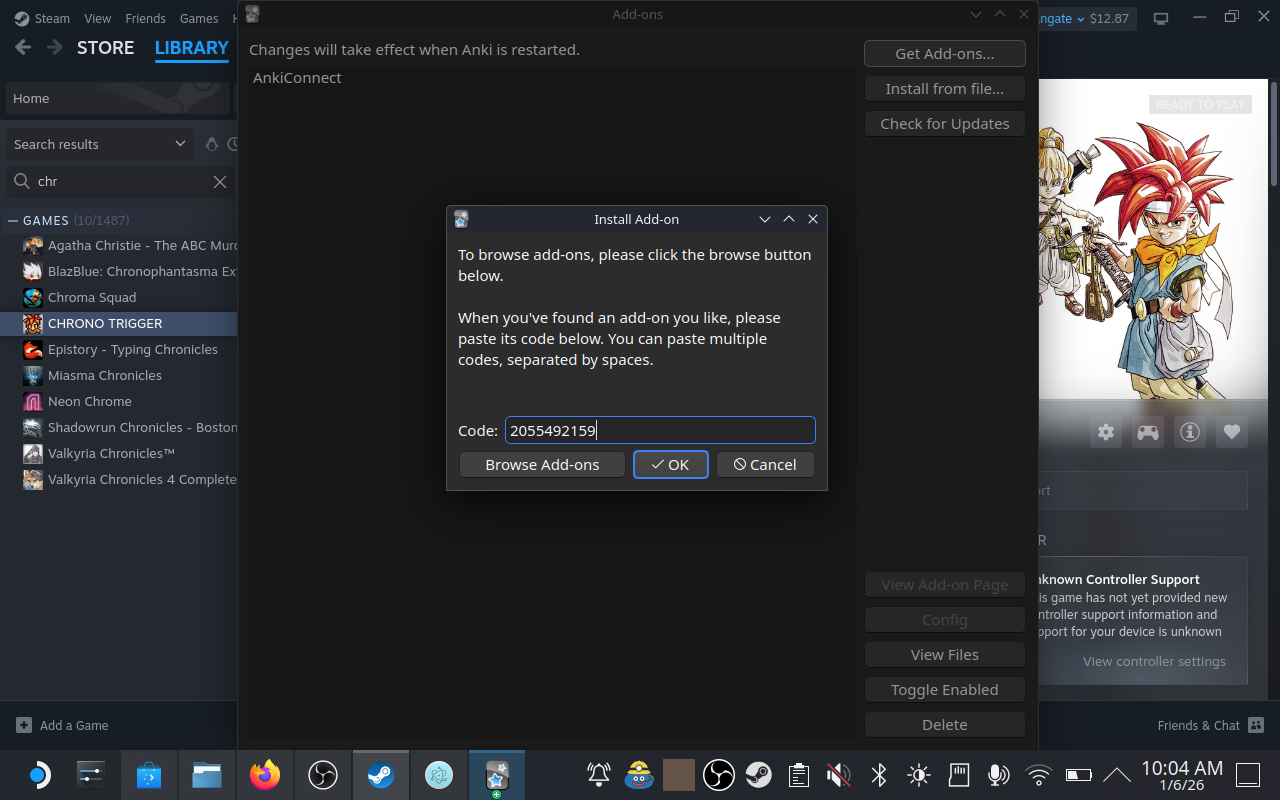Toggle Enabled for the AnkiConnect add-on
Screen dimensions: 1280x800
pyautogui.click(x=944, y=689)
